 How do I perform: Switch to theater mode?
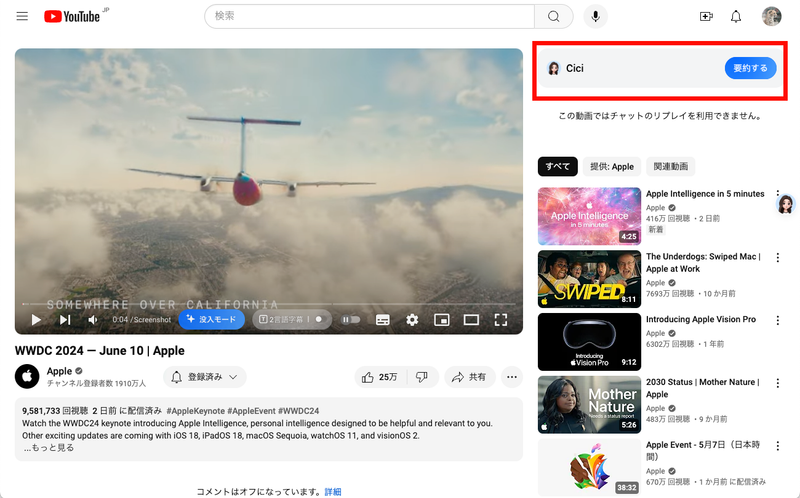coord(471,320)
